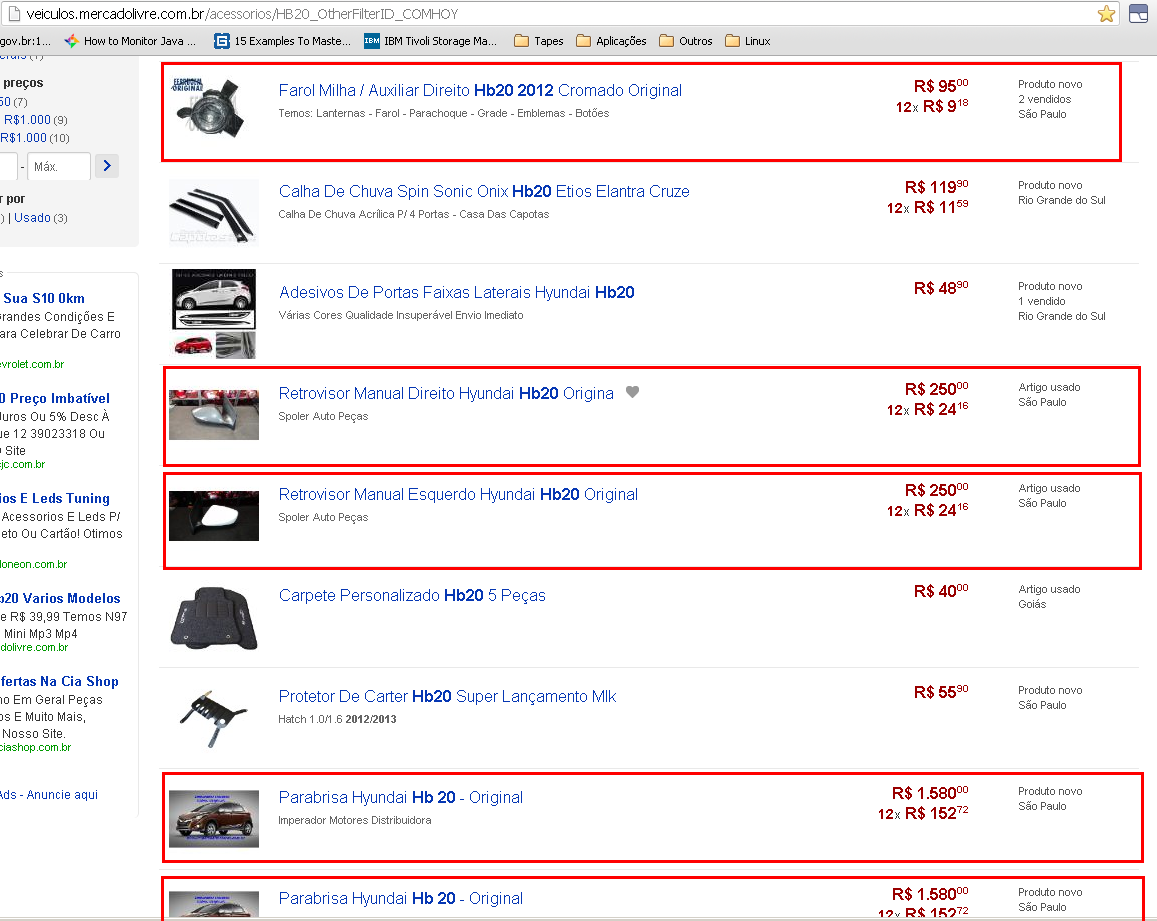
Task: Expand the Linux bookmarks folder
Action: [748, 41]
